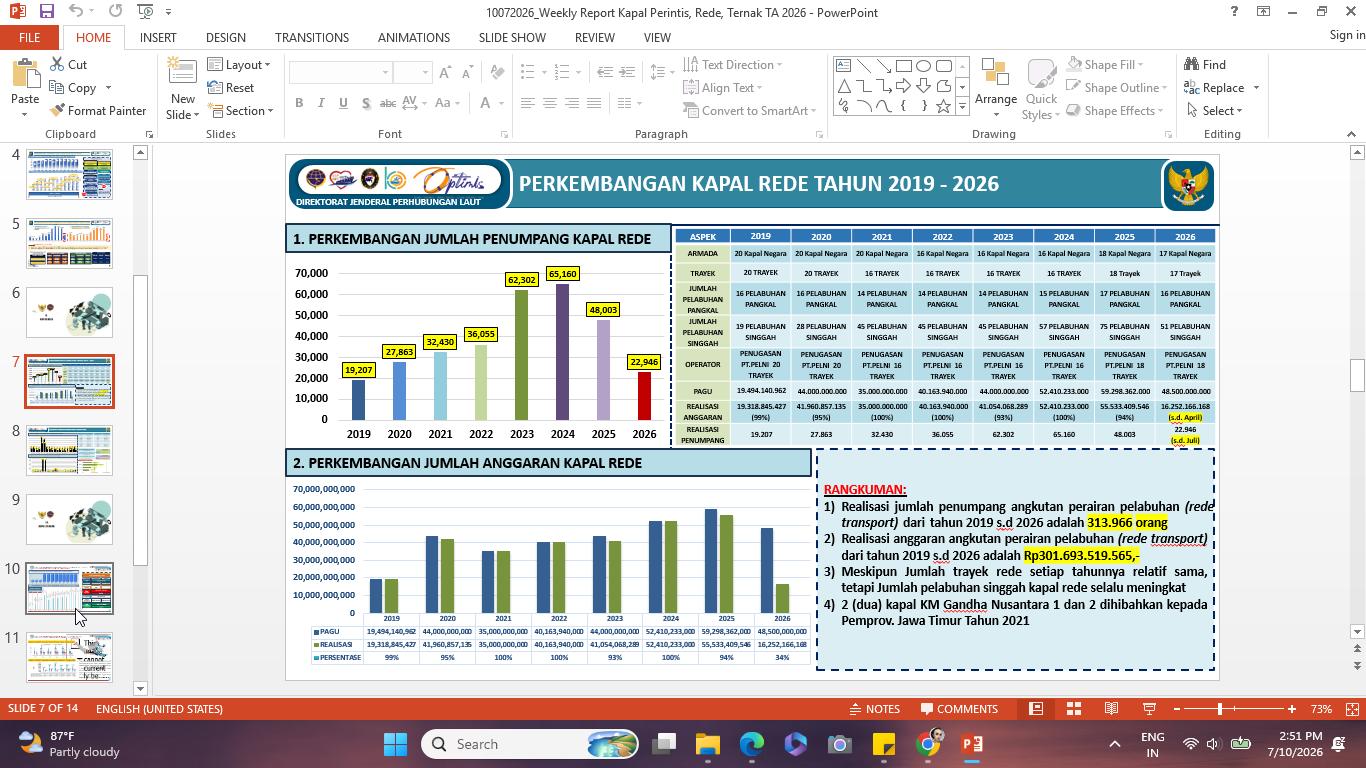The width and height of the screenshot is (1366, 768).
Task: Insert a New Slide
Action: 182,90
